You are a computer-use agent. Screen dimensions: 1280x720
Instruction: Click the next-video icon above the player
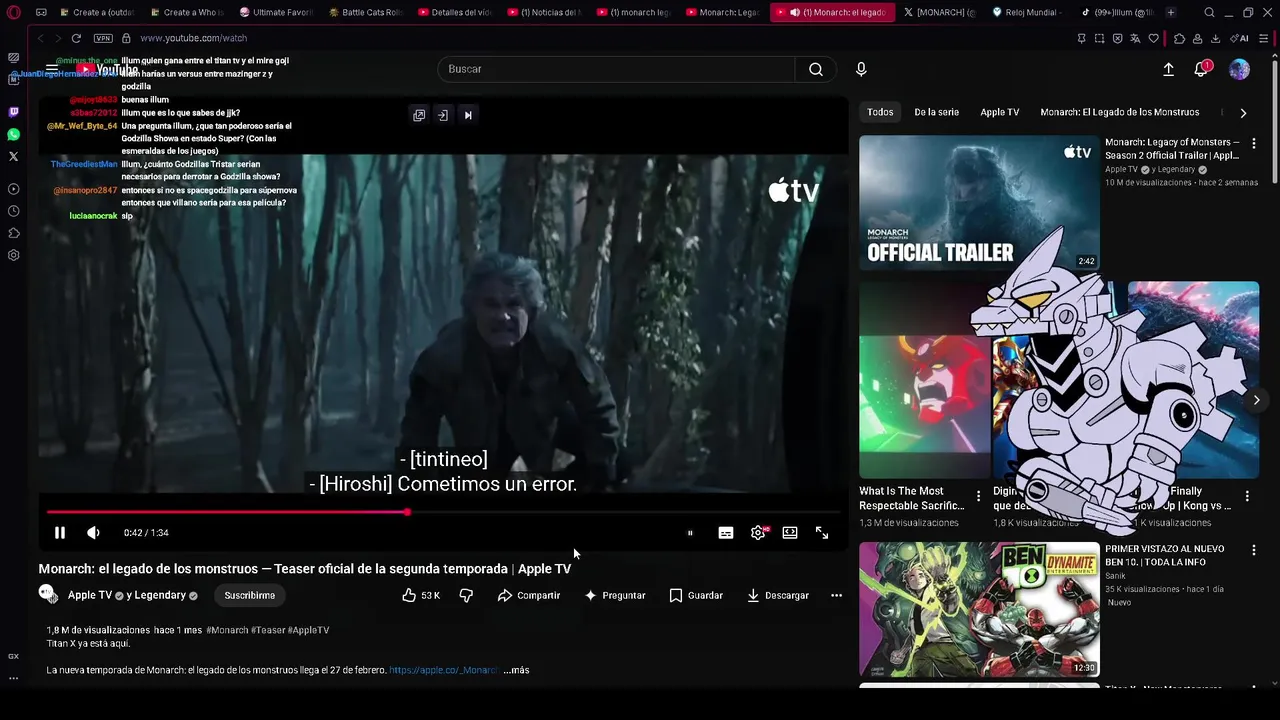tap(468, 115)
